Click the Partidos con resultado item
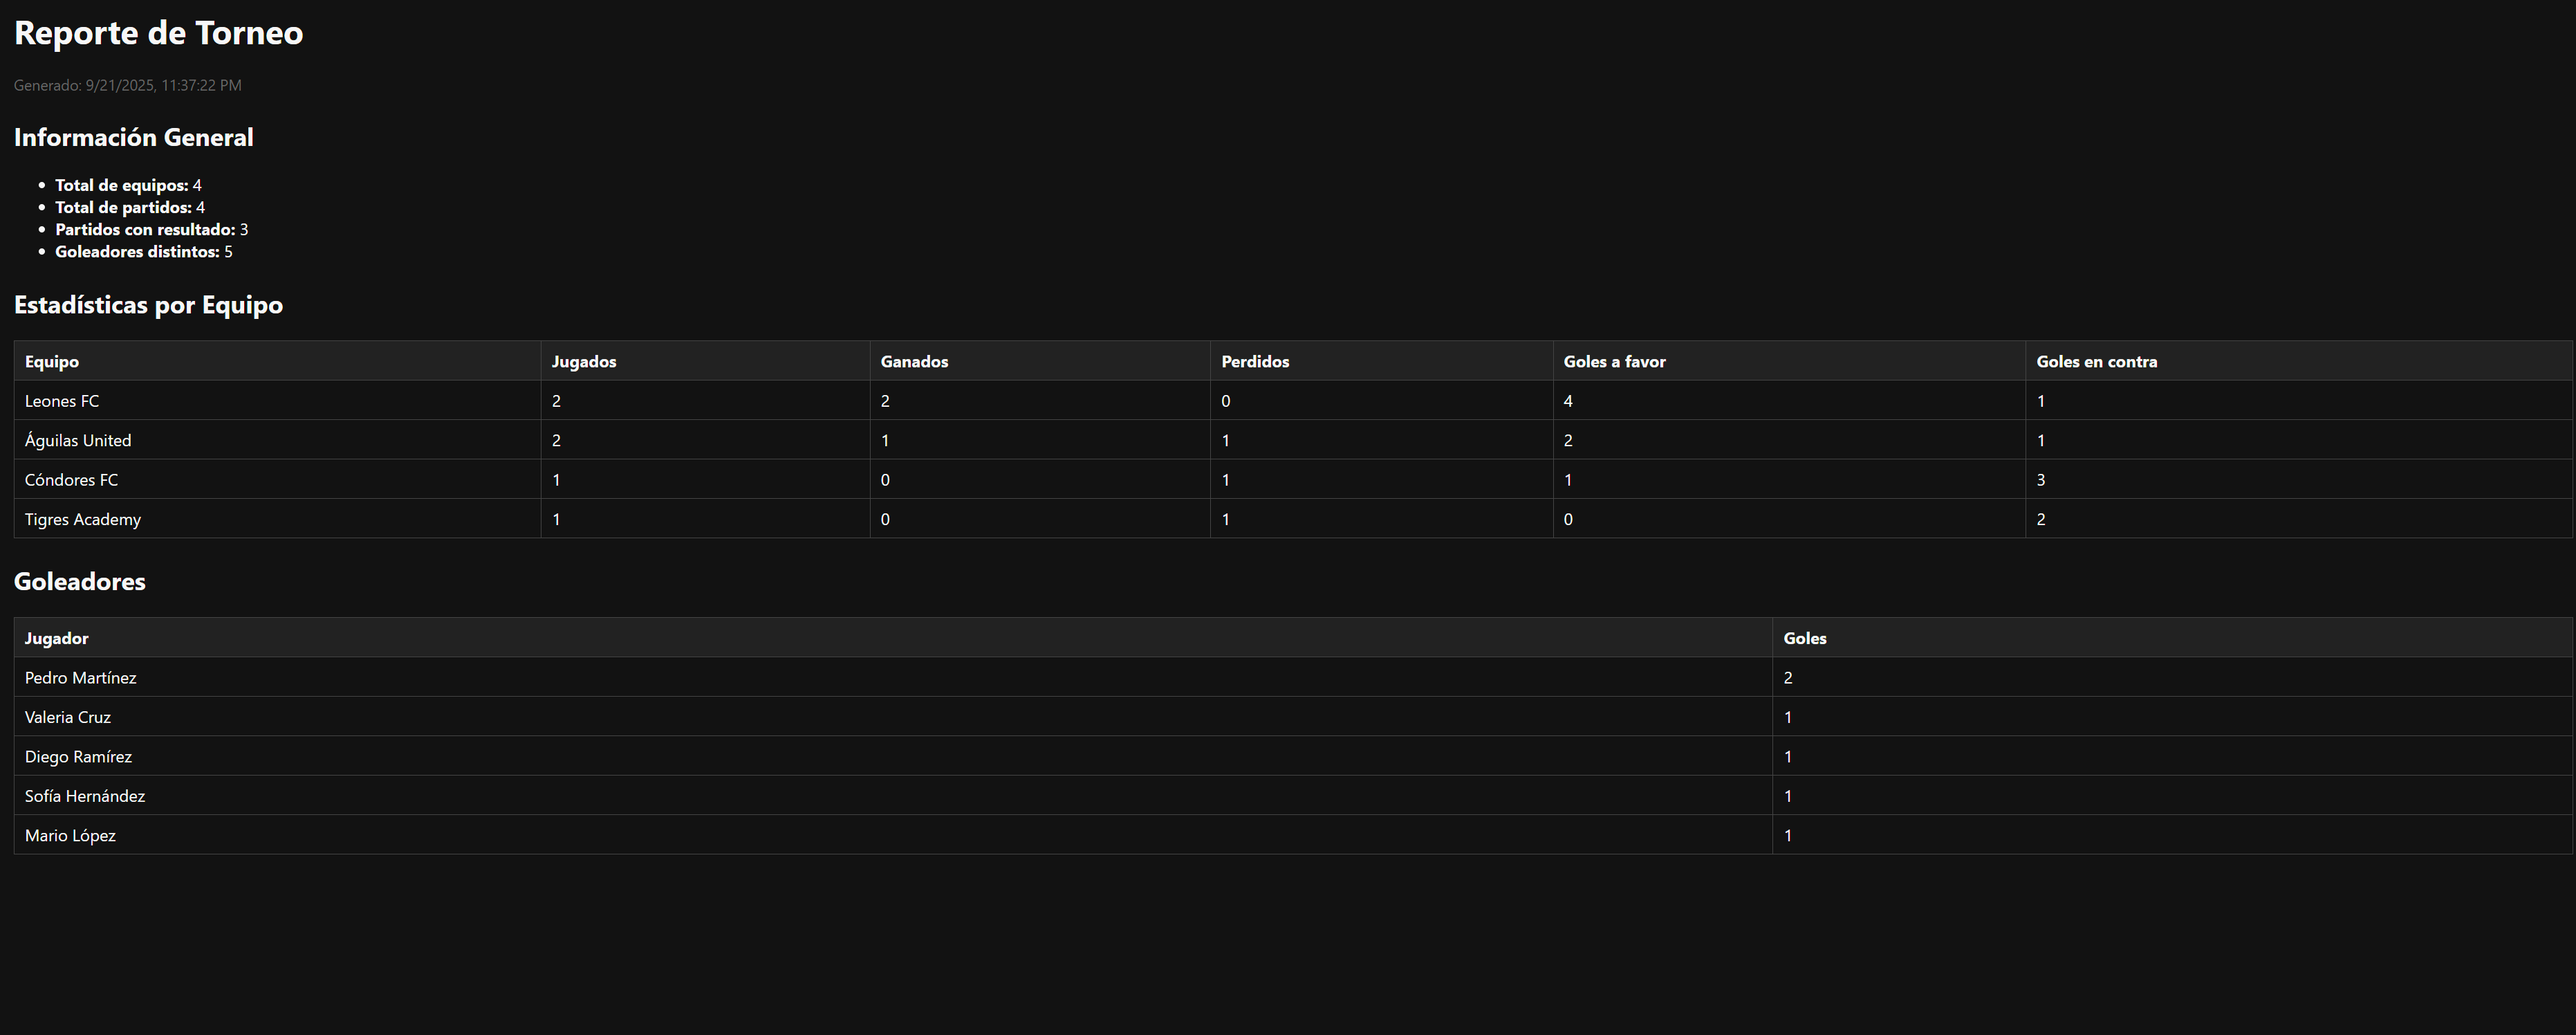The width and height of the screenshot is (2576, 1035). [x=150, y=229]
